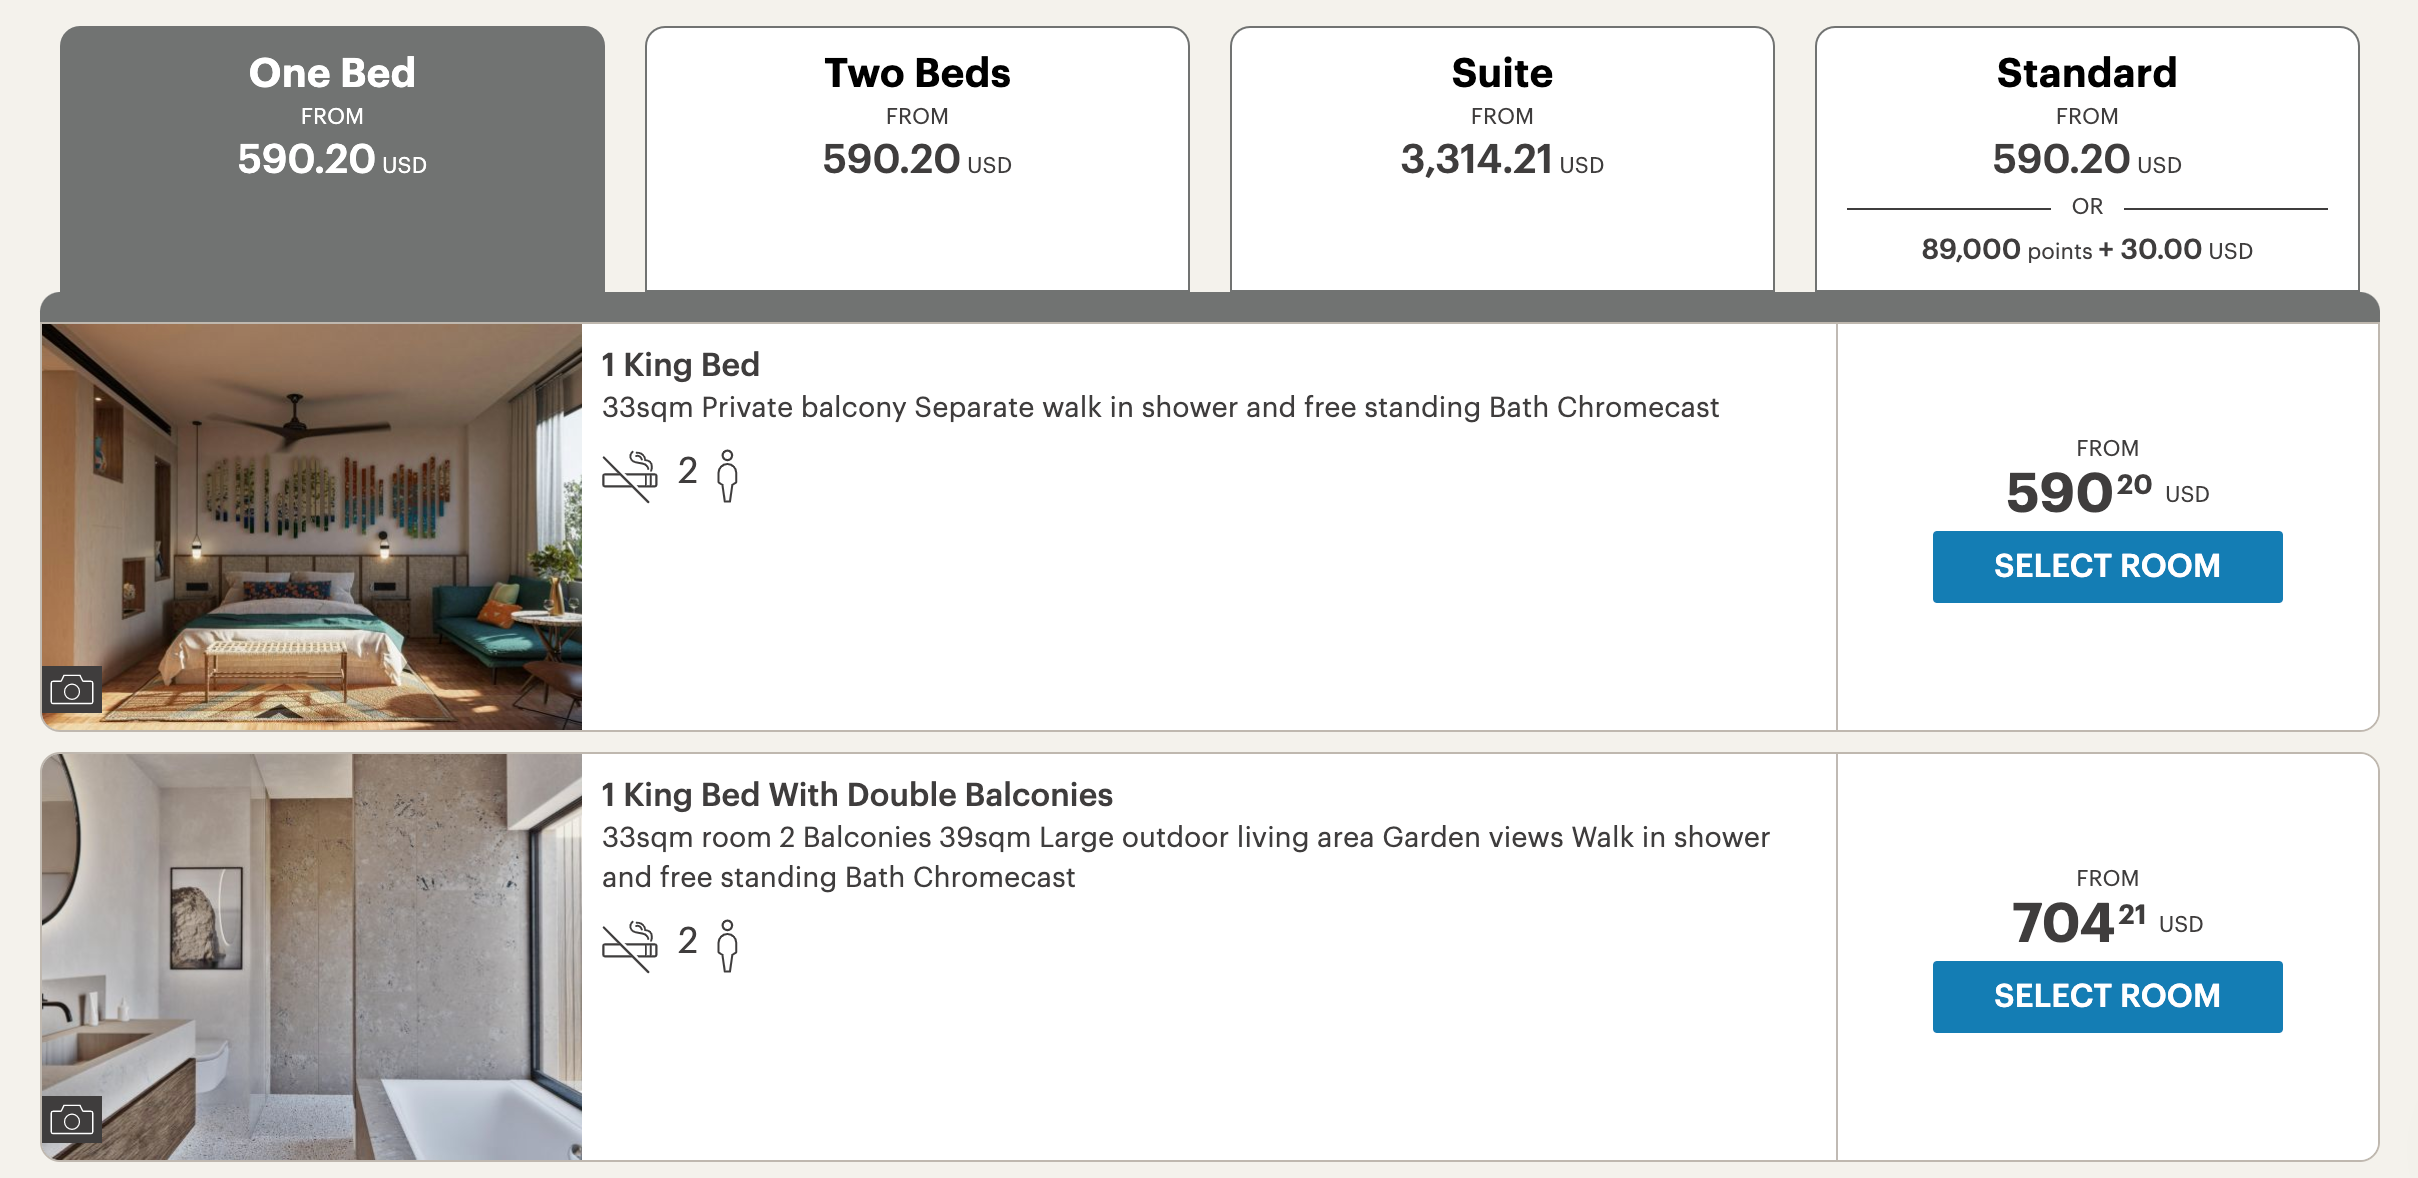The image size is (2418, 1178).
Task: Click the 1 King Bed room description text
Action: click(x=1160, y=408)
